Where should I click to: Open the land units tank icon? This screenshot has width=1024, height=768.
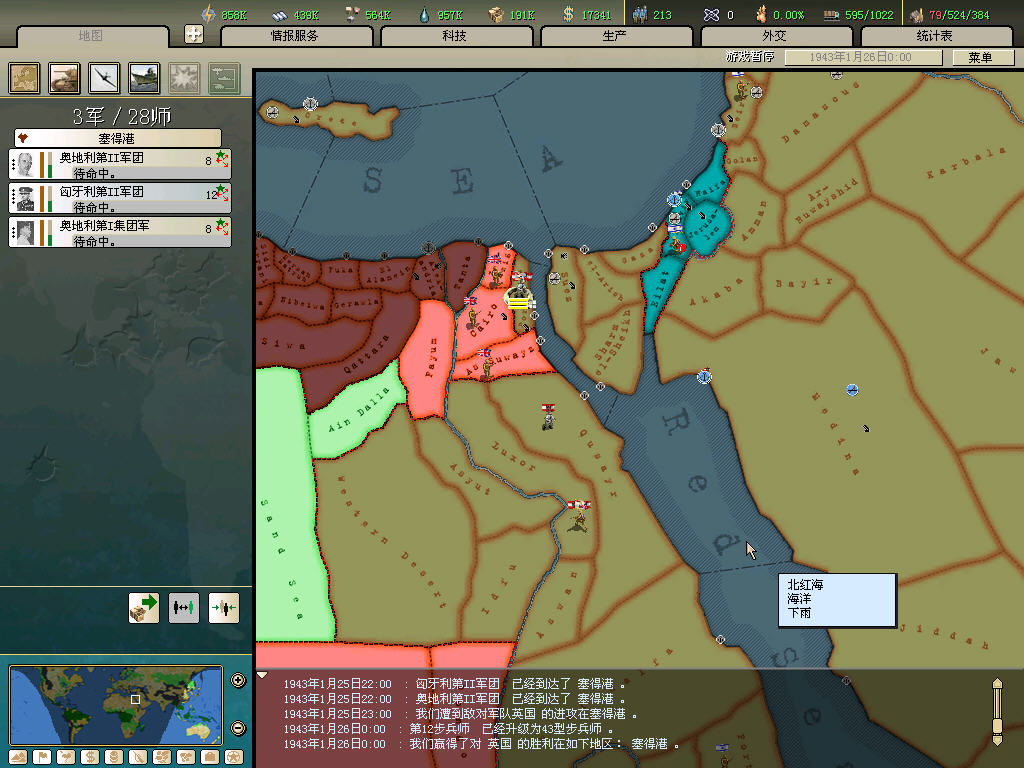(x=64, y=78)
